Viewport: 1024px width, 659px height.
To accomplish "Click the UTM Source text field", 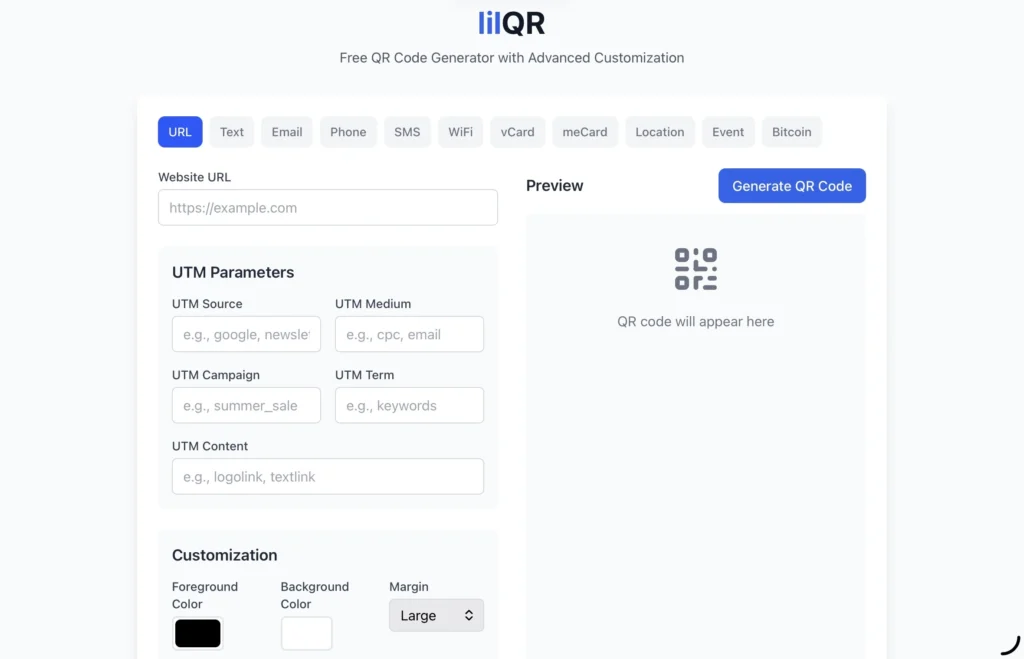I will point(246,335).
